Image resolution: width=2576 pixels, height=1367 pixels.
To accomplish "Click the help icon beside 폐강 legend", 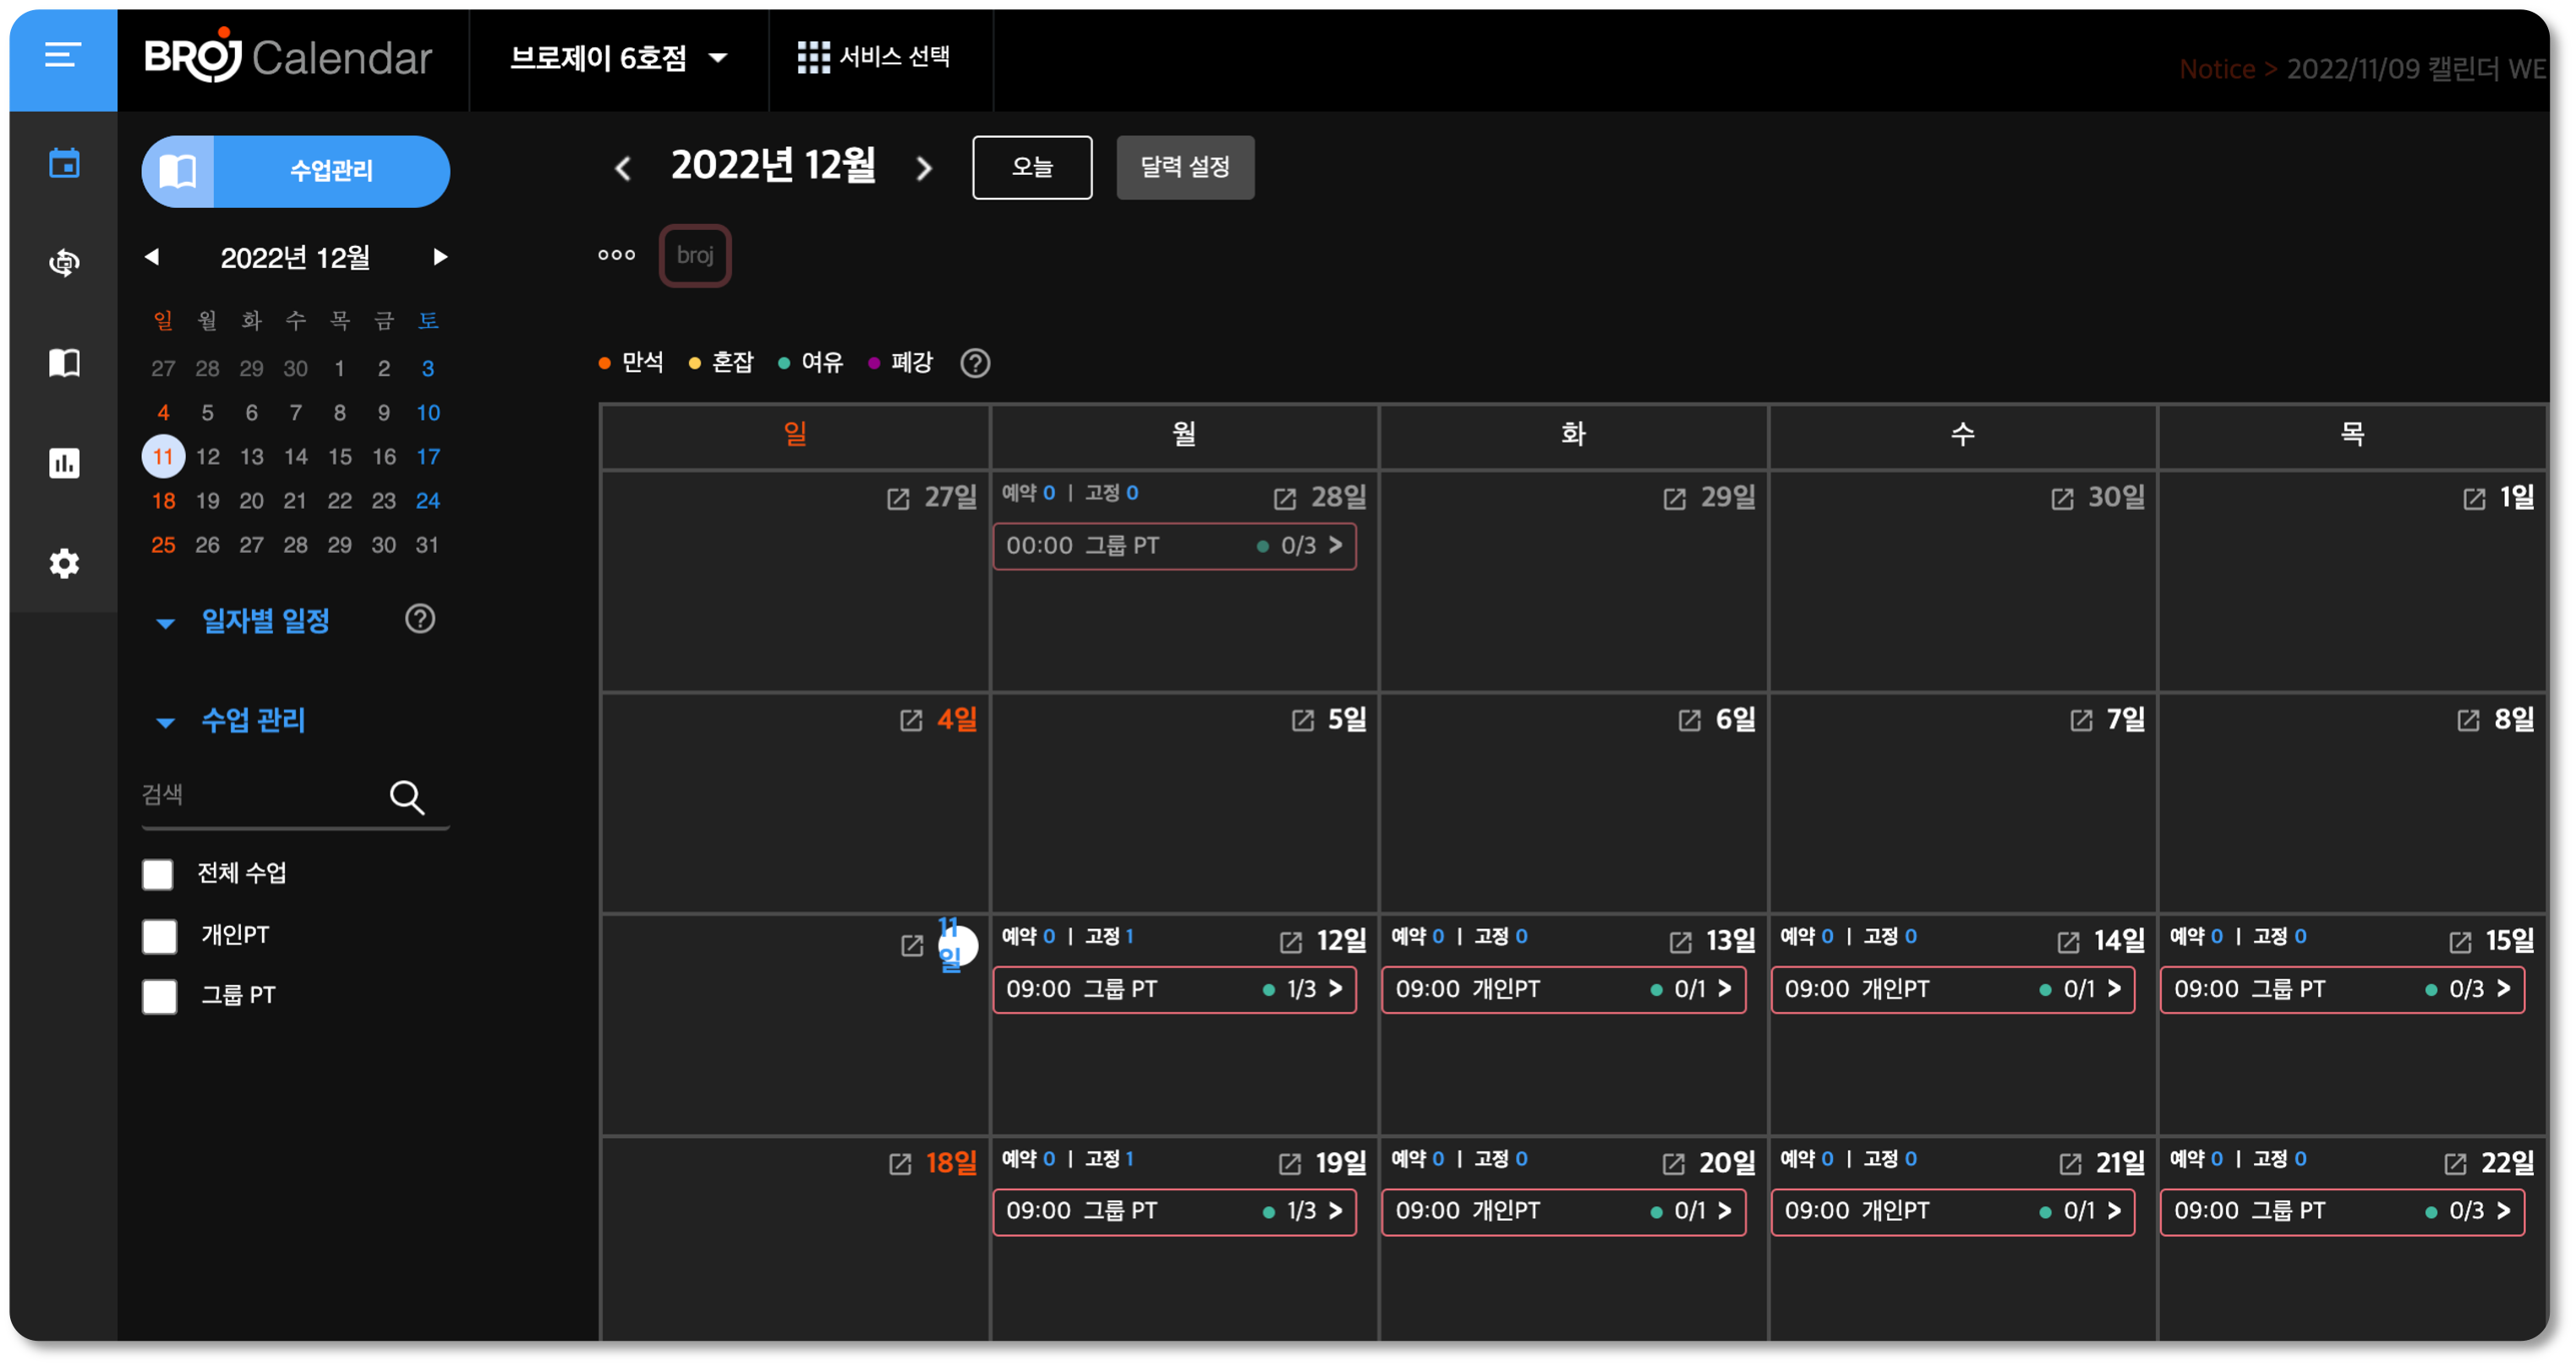I will coord(975,363).
